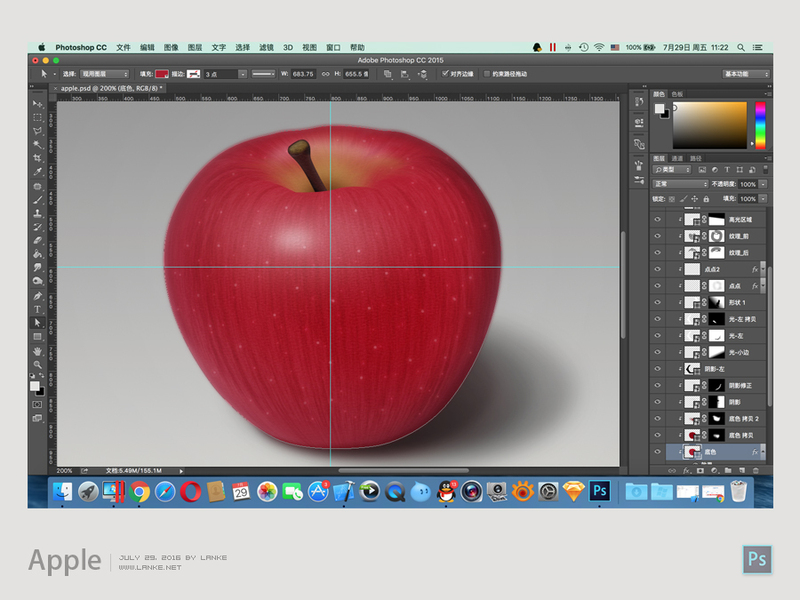Click the fill color red swatch
The image size is (800, 600).
pos(162,74)
